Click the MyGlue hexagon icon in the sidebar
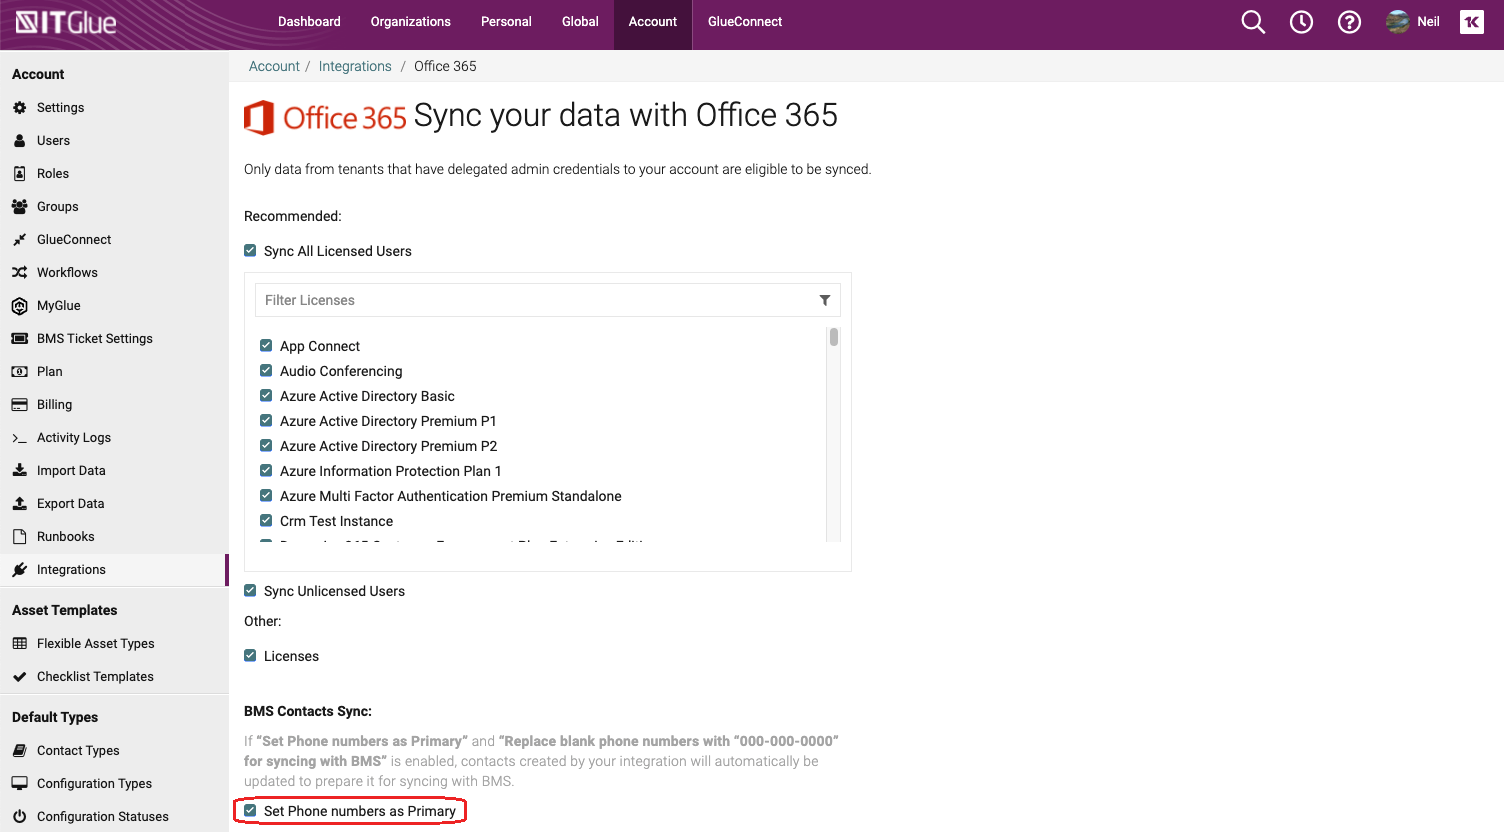 [x=19, y=305]
